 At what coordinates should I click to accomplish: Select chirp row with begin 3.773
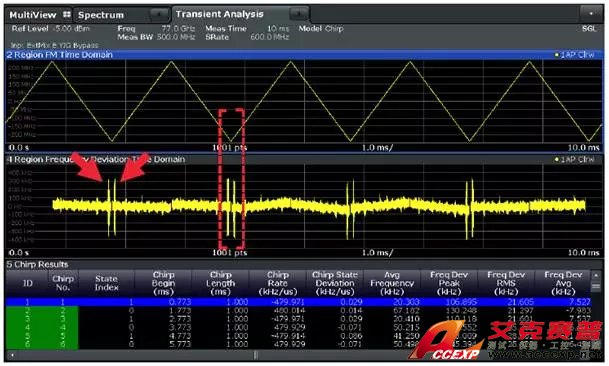coord(298,327)
